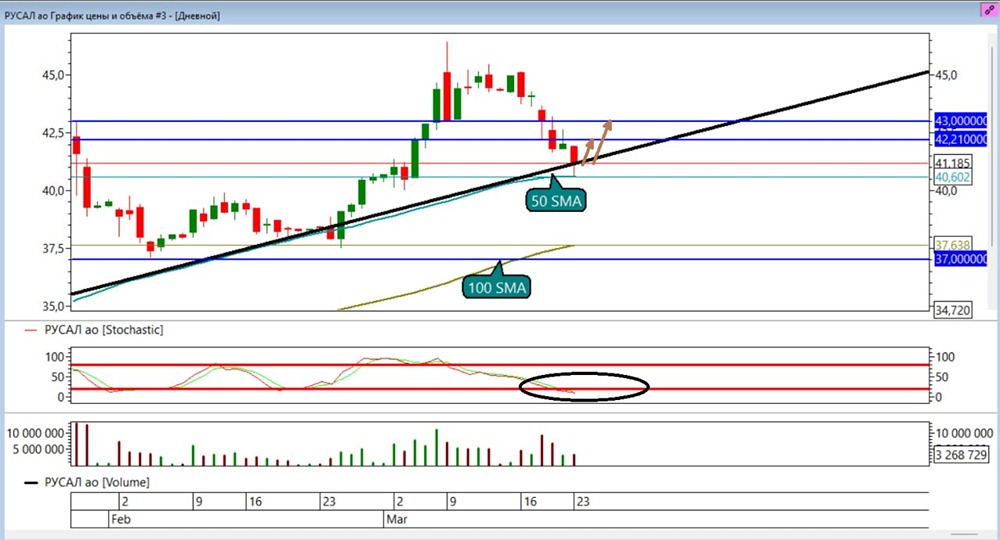Click the blue 37,000000 price level tag
1000x540 pixels.
point(960,259)
